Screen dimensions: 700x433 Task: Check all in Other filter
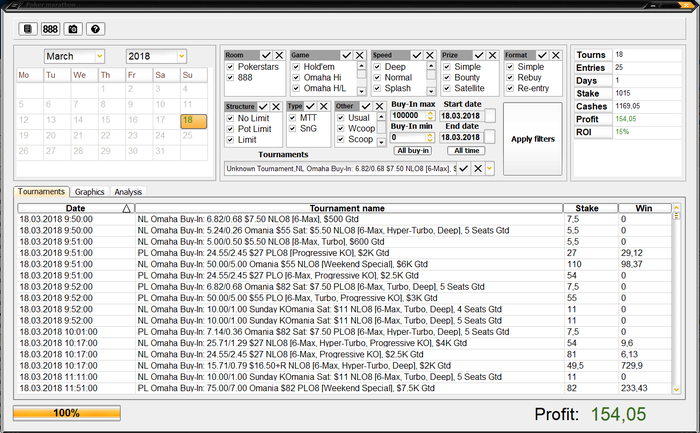(366, 106)
